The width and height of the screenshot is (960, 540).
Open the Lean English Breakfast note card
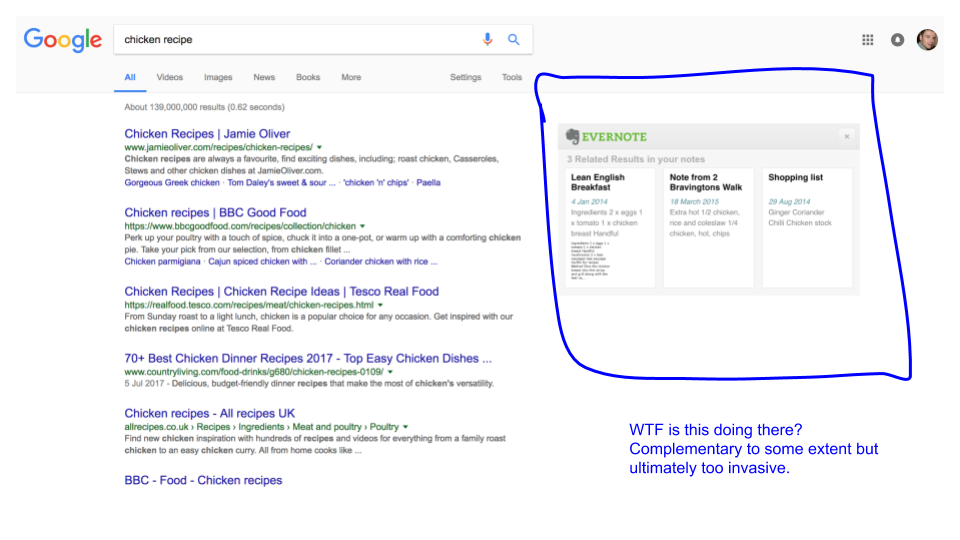[x=610, y=228]
